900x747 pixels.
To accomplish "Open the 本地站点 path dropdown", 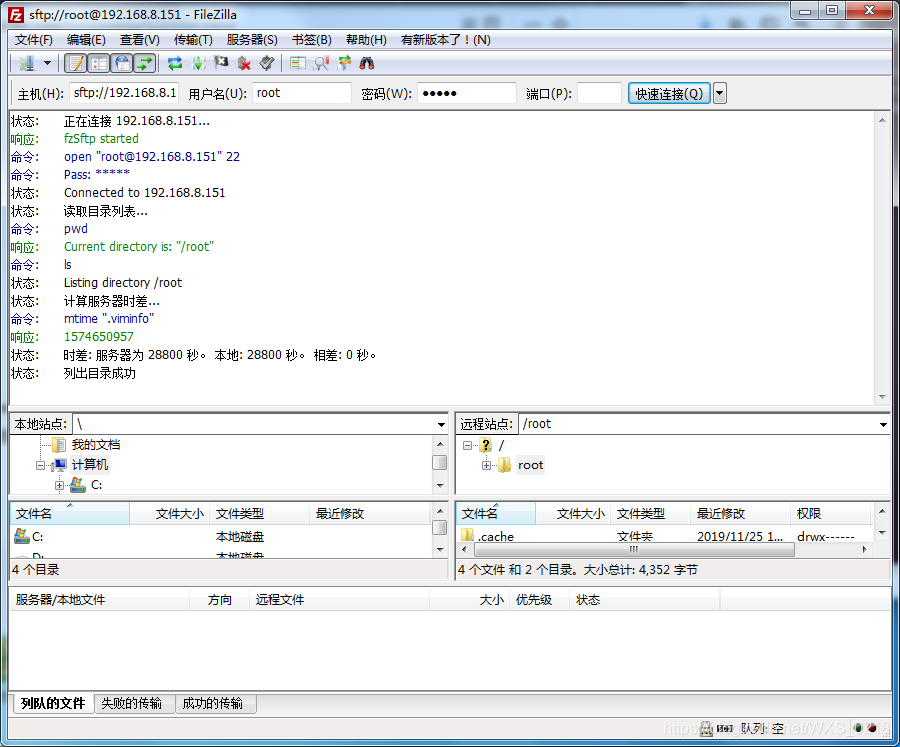I will click(441, 424).
